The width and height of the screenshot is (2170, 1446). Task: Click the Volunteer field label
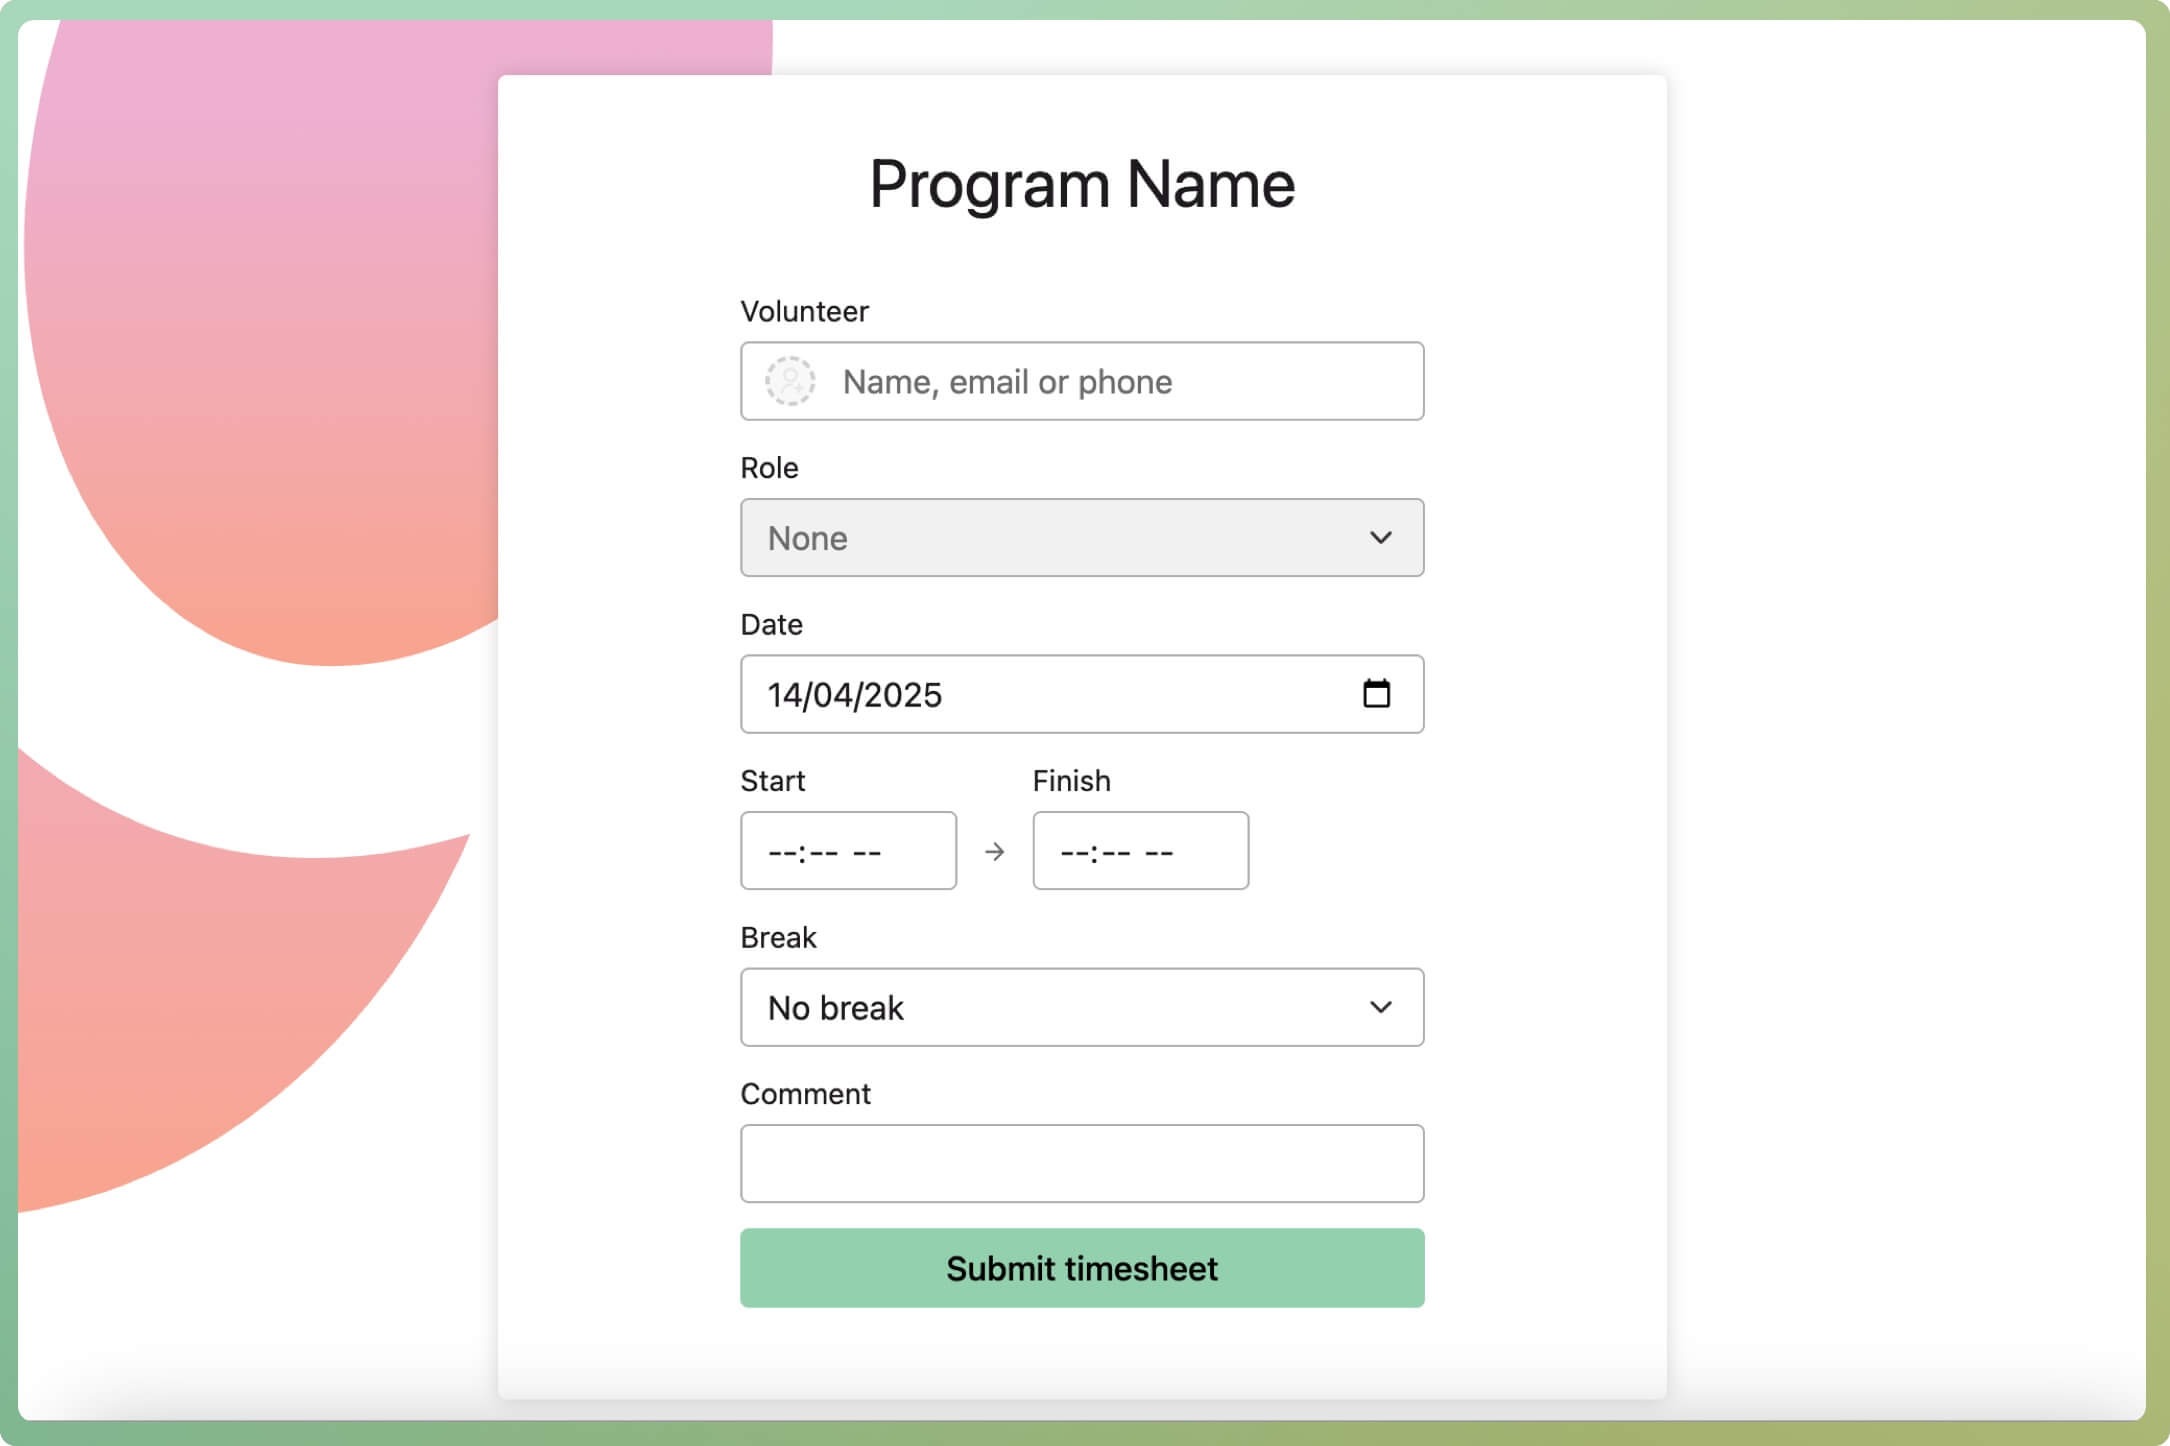[x=804, y=312]
